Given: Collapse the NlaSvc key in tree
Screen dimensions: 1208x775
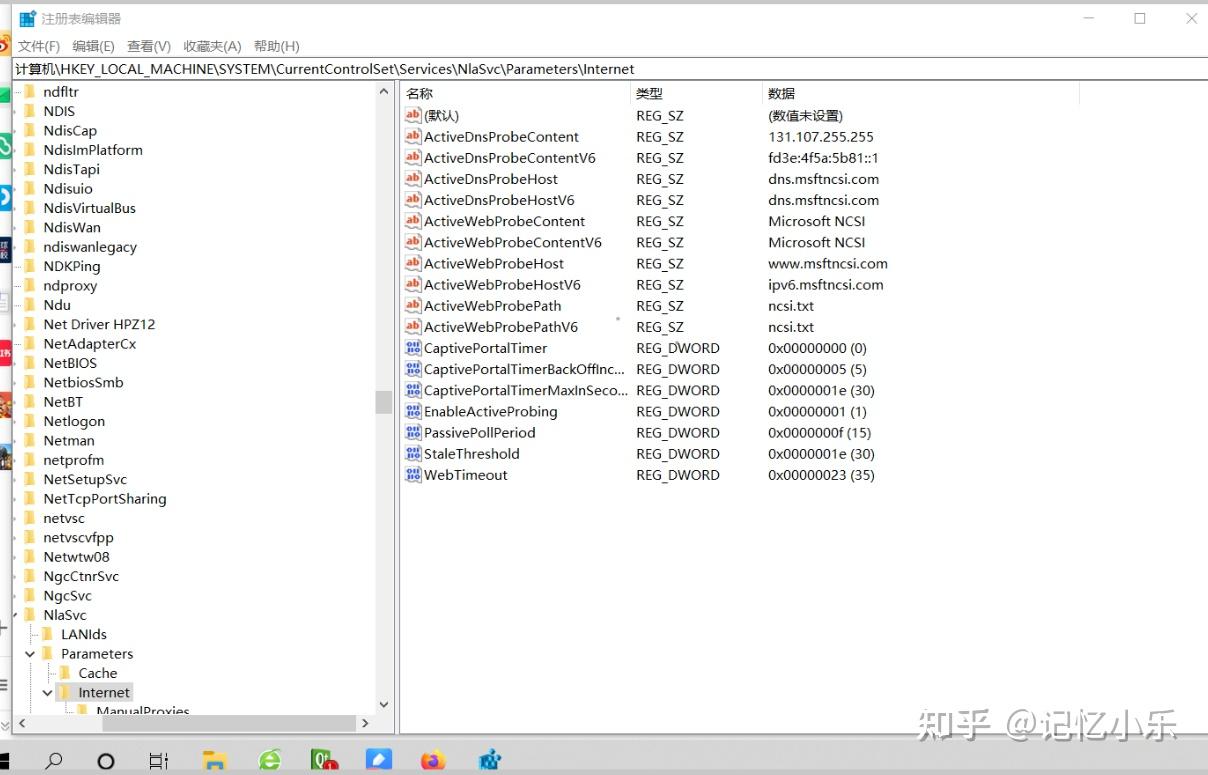Looking at the screenshot, I should pos(14,615).
